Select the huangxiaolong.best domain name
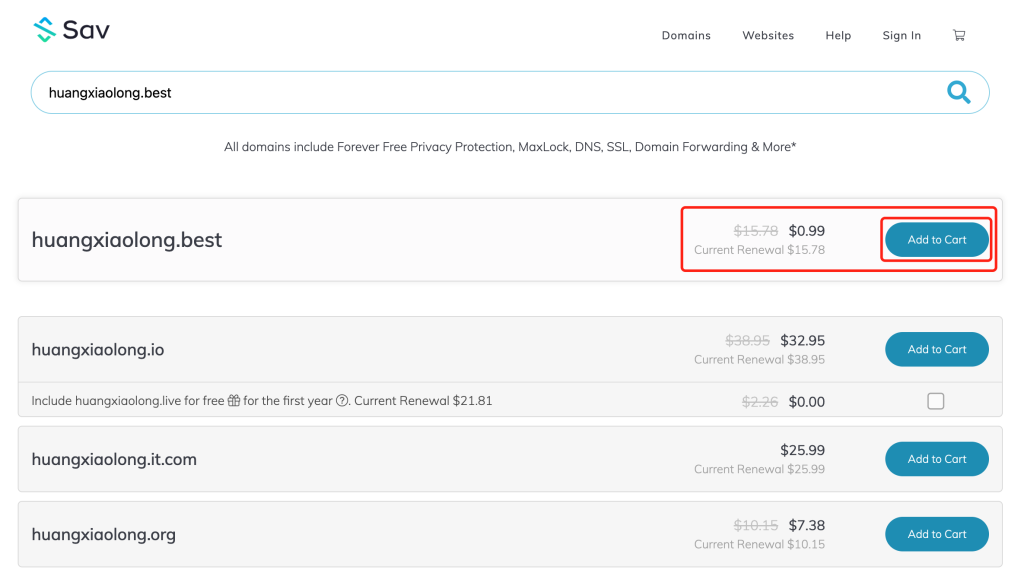The height and width of the screenshot is (576, 1024). tap(127, 240)
